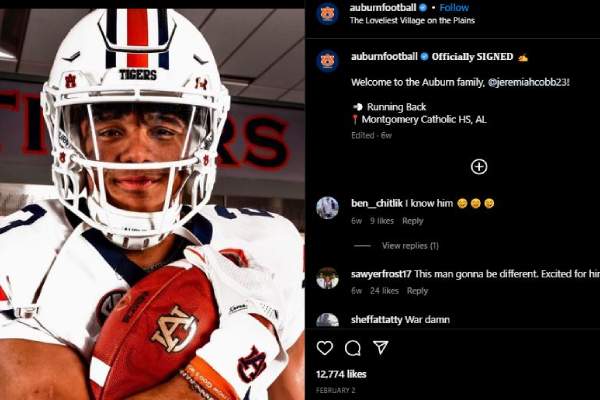The image size is (600, 400).
Task: Click the auburnfootball avatar beside the caption
Action: (x=327, y=60)
